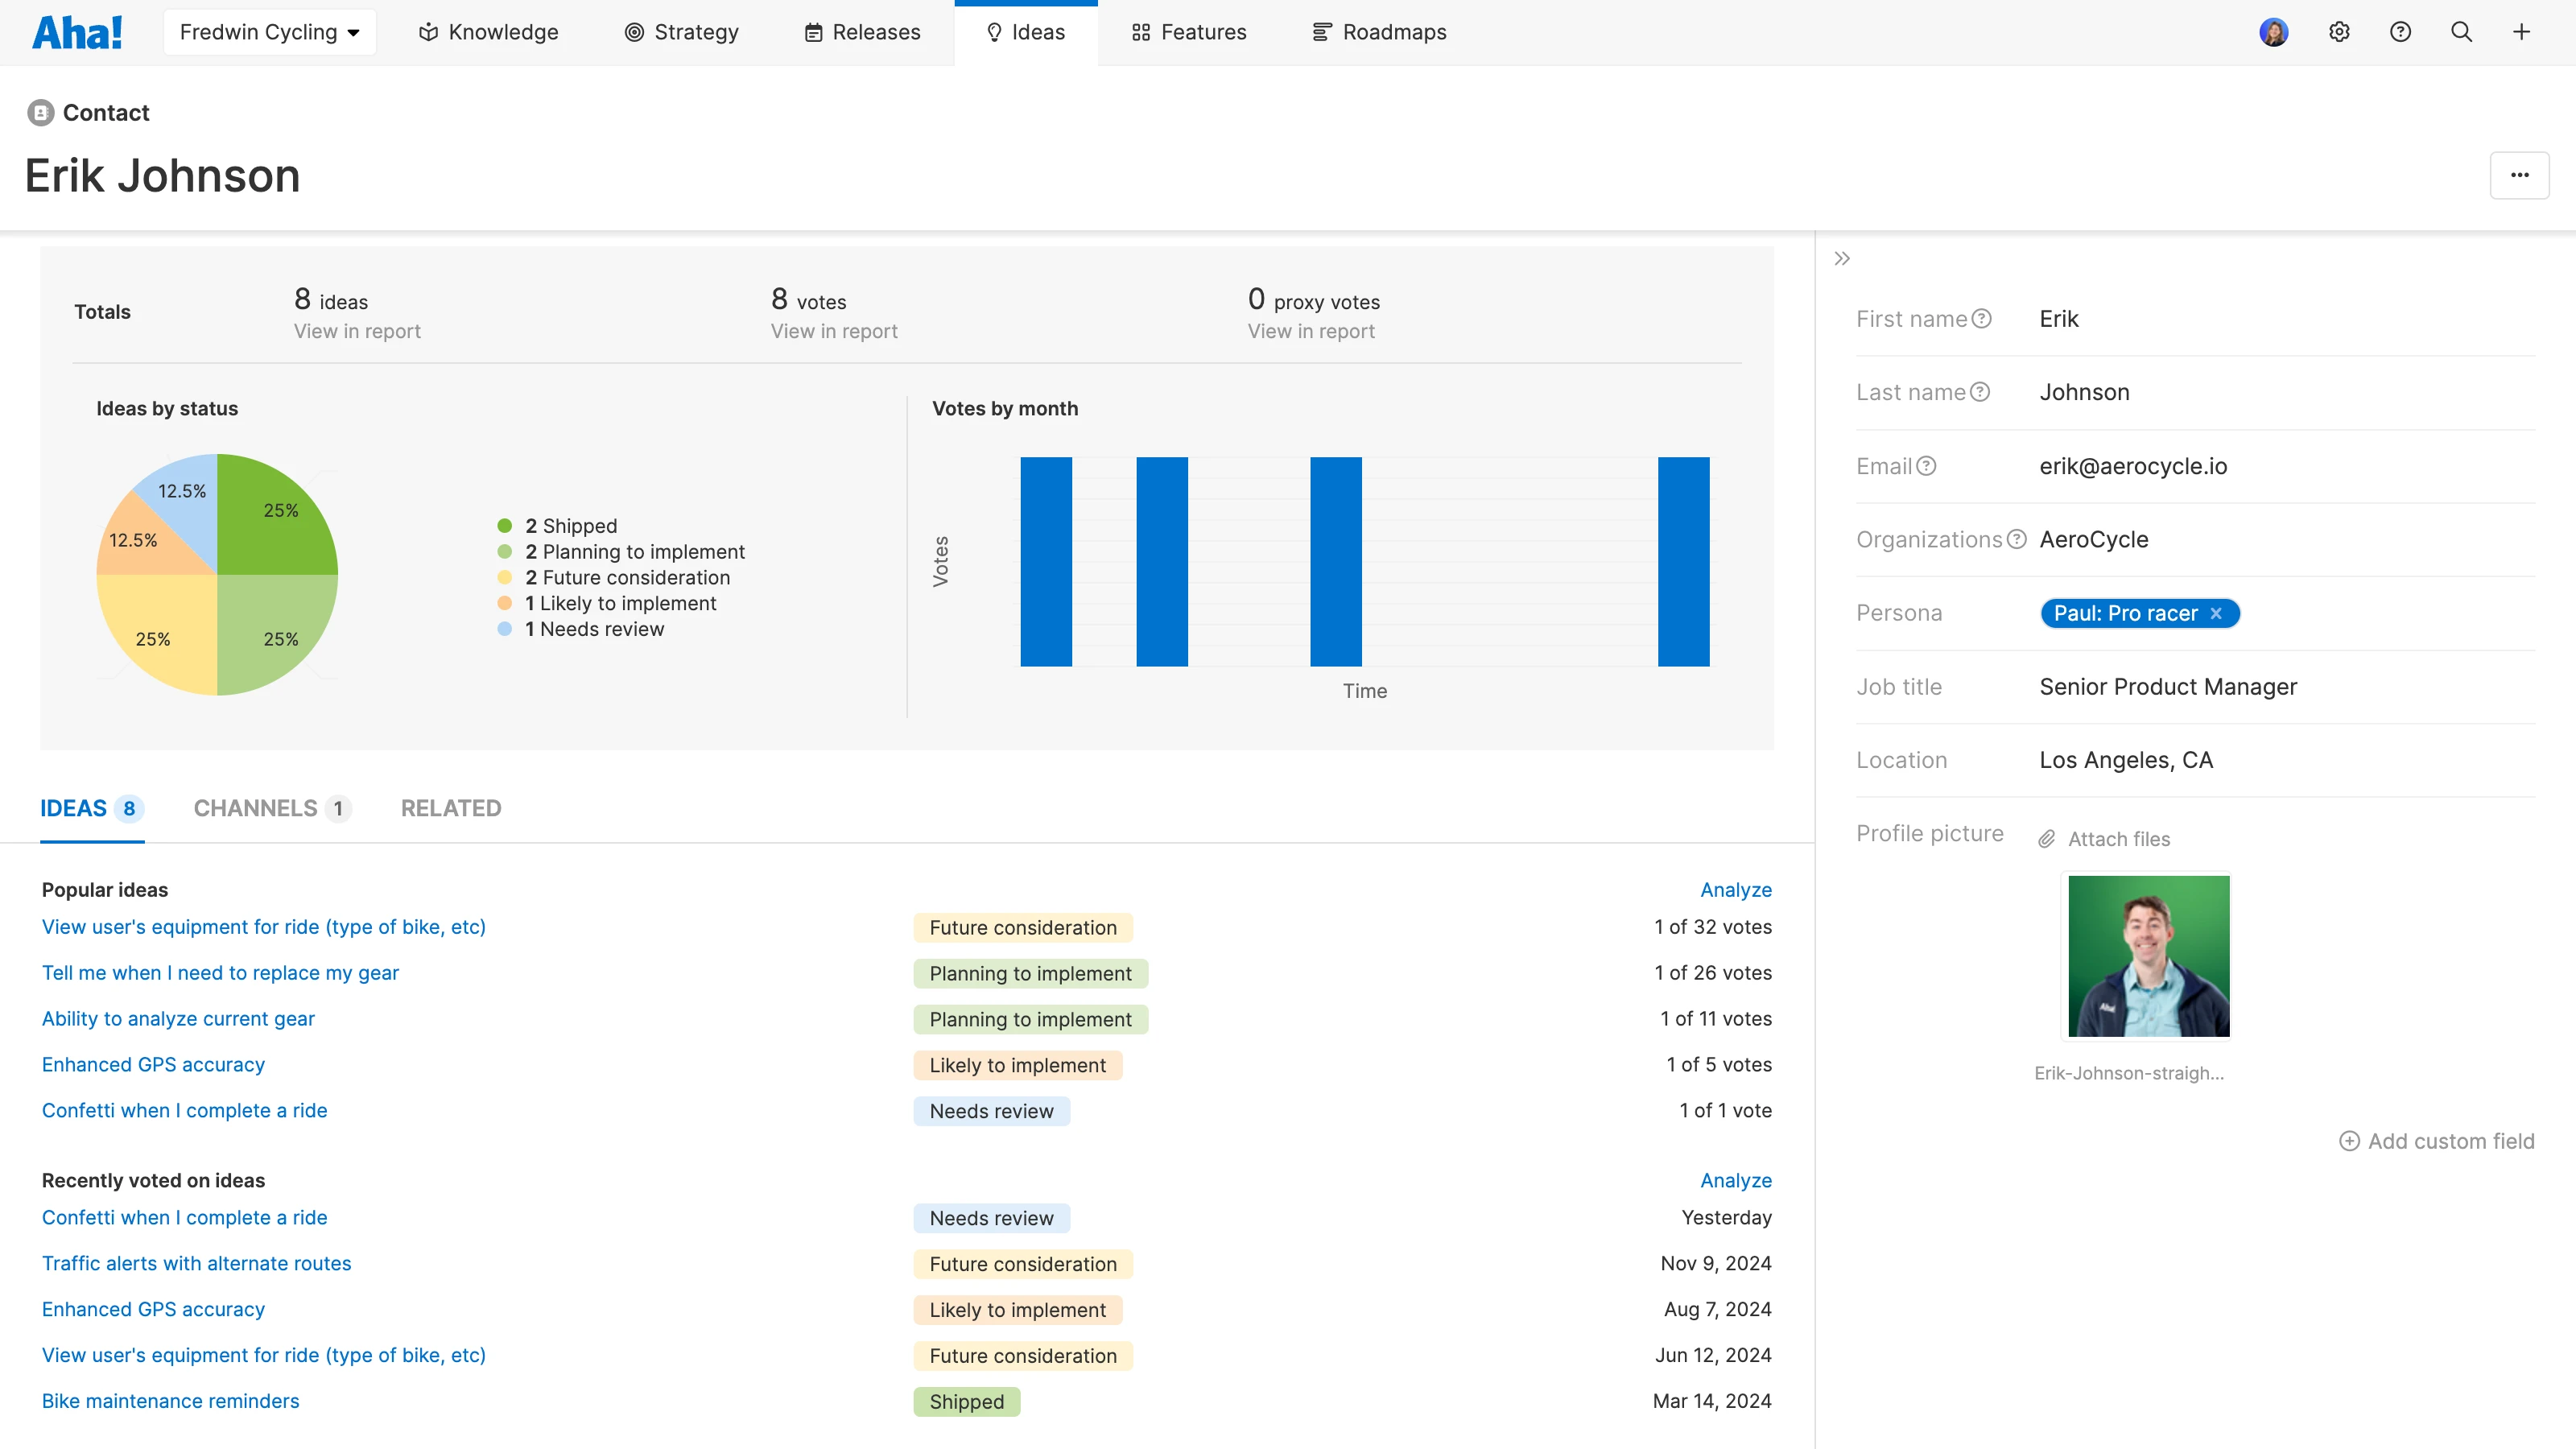Open the idea Enhanced GPS accuracy

[153, 1064]
